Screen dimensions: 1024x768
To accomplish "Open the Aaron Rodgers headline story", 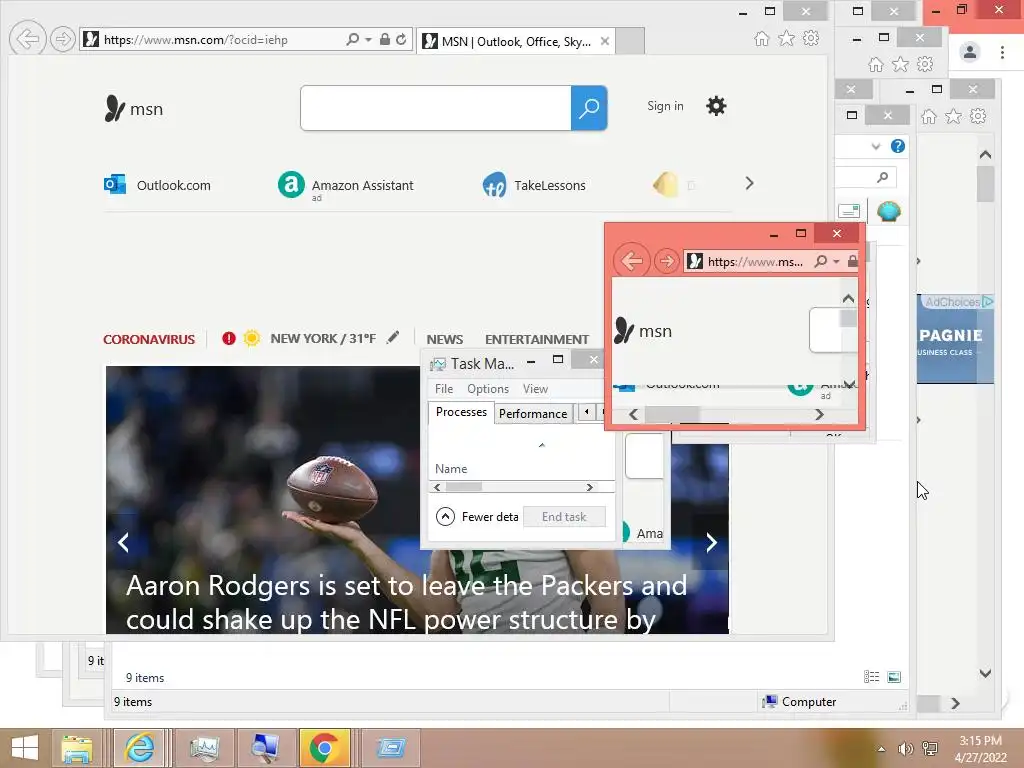I will (x=406, y=602).
